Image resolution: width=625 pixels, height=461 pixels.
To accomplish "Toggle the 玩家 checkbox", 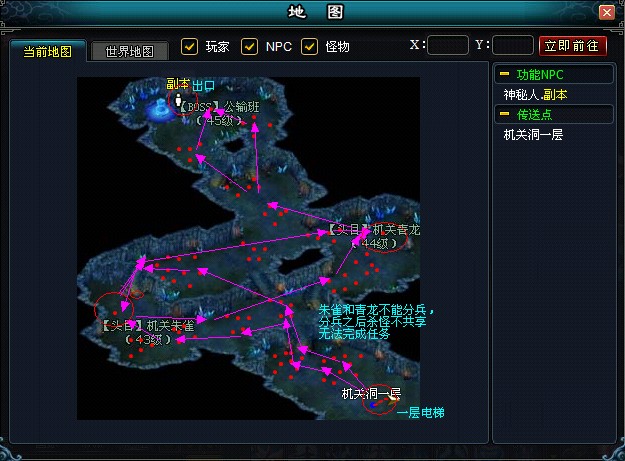I will pos(189,46).
